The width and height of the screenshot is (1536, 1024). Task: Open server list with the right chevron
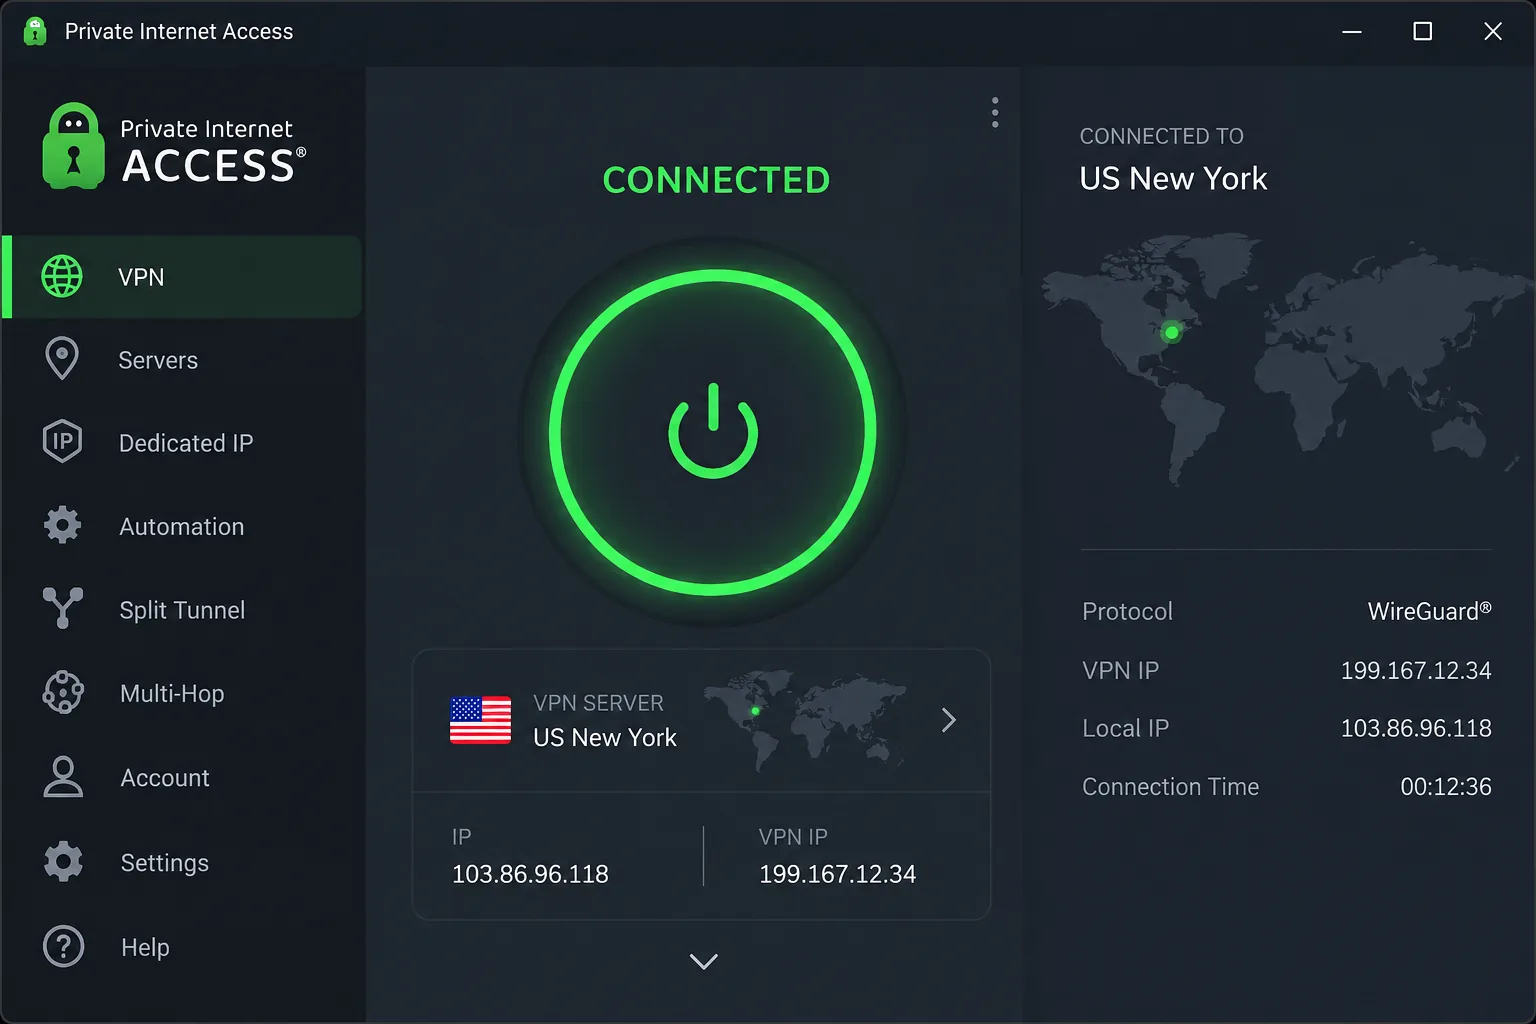click(x=949, y=720)
